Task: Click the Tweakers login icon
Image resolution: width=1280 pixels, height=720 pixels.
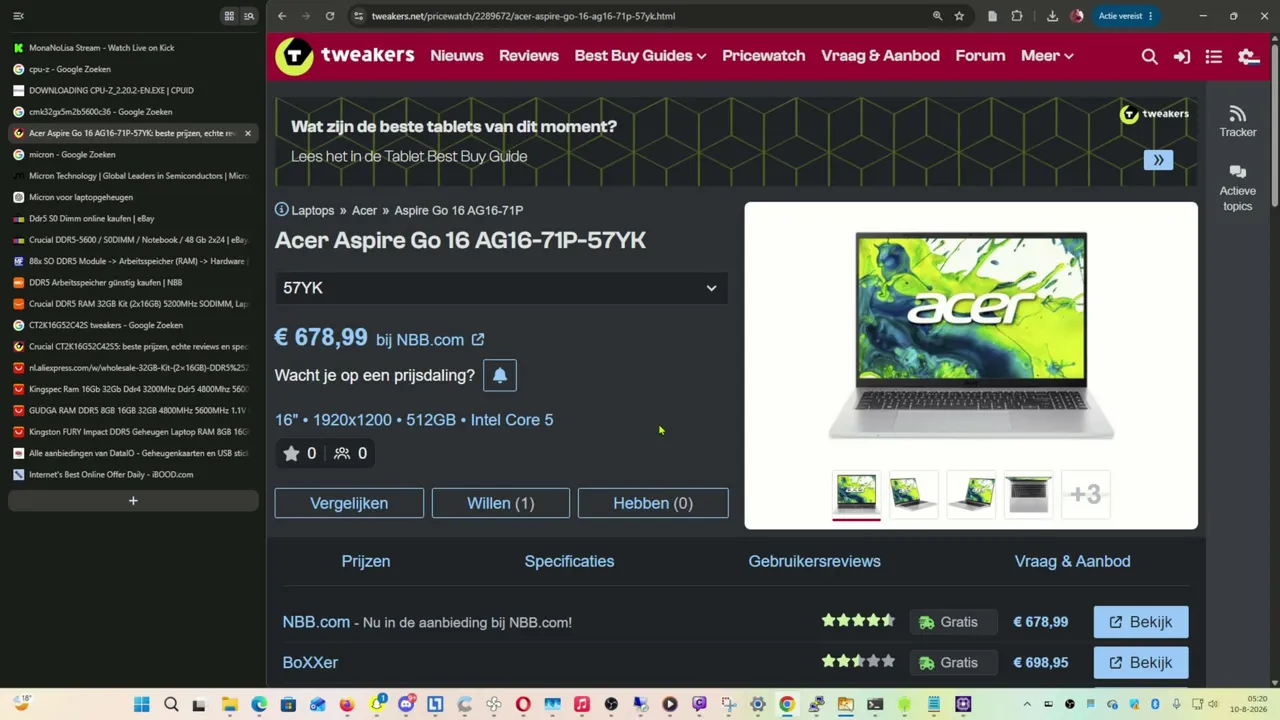Action: (x=1182, y=57)
